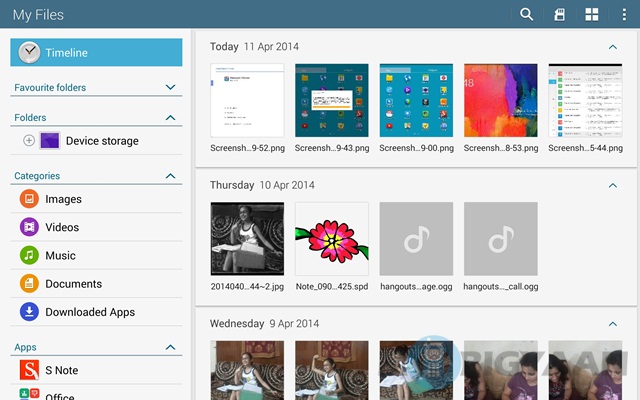The image size is (640, 400).
Task: Collapse the Categories section
Action: 170,176
